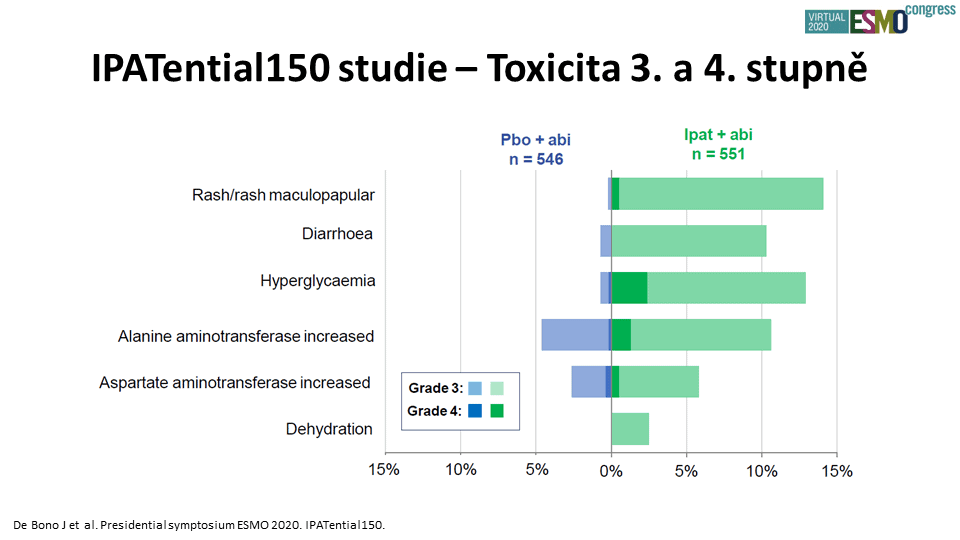This screenshot has height=540, width=960.
Task: Click the left-side '5%' axis label
Action: (x=537, y=470)
